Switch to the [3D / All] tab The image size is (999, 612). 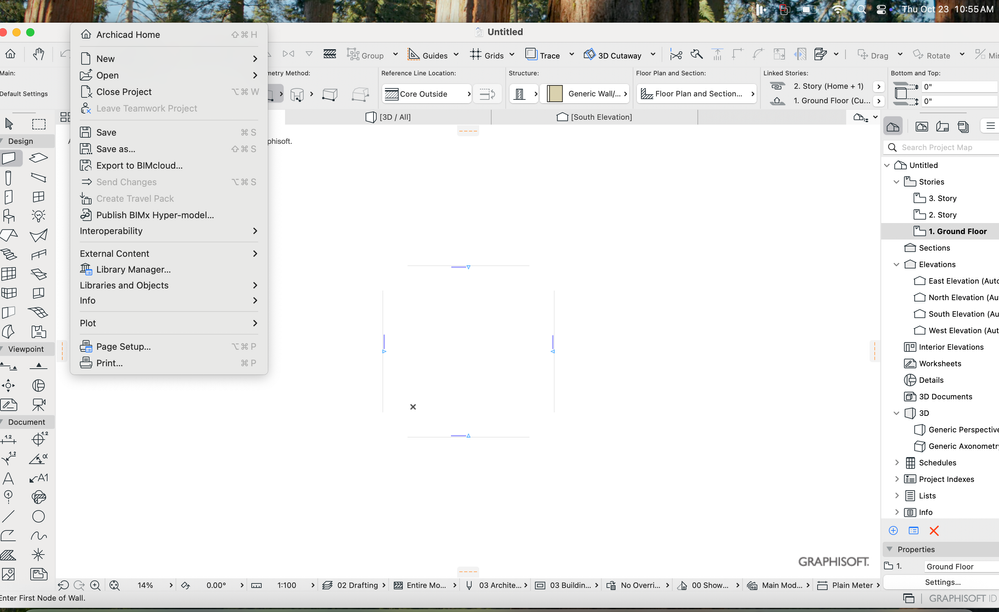[x=388, y=117]
